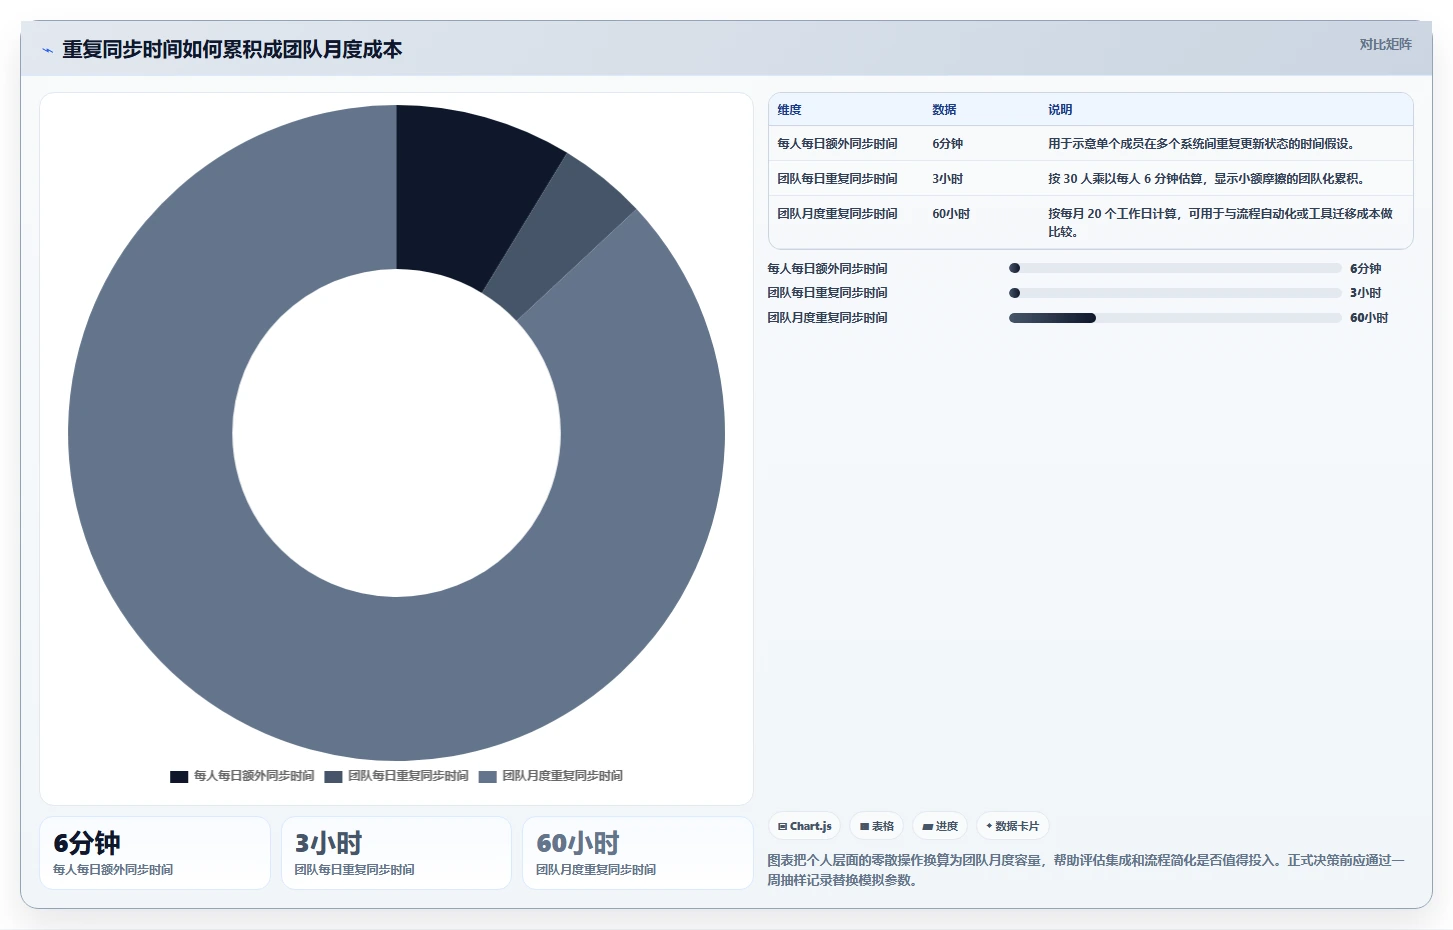Click the title icon beside 重复同步时间 heading
This screenshot has width=1453, height=930.
click(x=47, y=50)
